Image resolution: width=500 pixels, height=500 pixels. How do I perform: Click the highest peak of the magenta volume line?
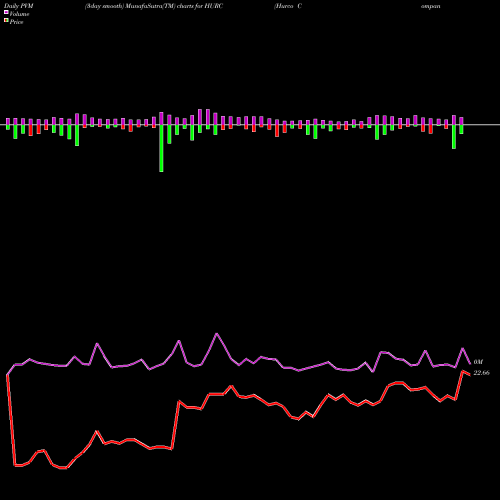click(217, 334)
